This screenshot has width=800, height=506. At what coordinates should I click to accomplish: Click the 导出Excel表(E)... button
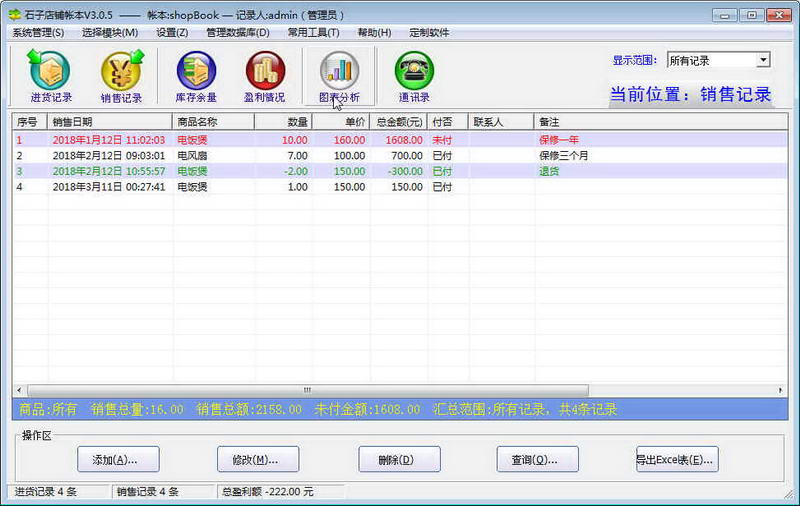[x=677, y=460]
